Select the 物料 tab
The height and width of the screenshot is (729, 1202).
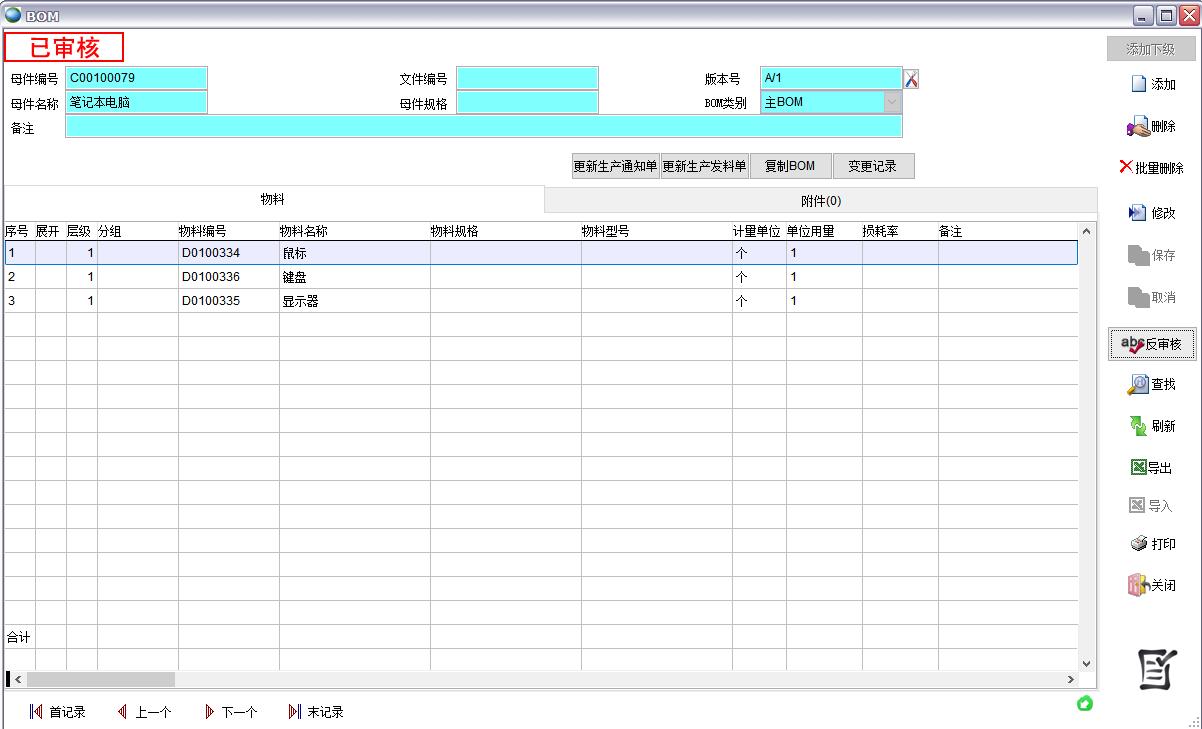(x=273, y=200)
